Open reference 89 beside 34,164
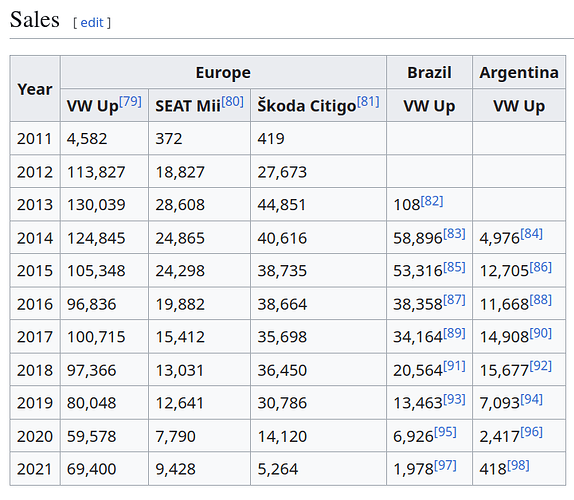The height and width of the screenshot is (500, 574). click(x=454, y=333)
